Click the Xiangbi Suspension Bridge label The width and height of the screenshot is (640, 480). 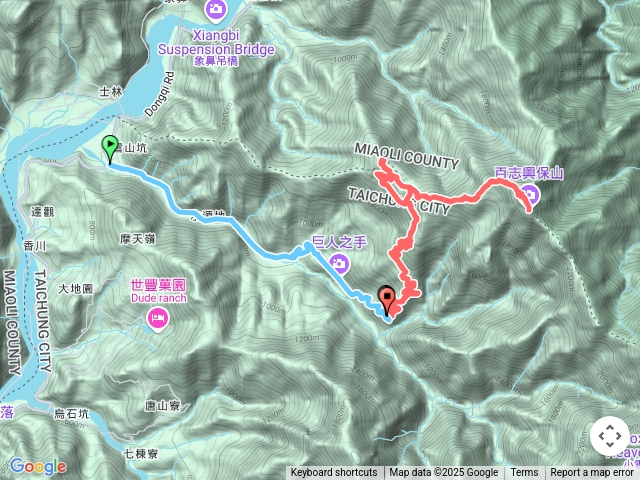[216, 42]
